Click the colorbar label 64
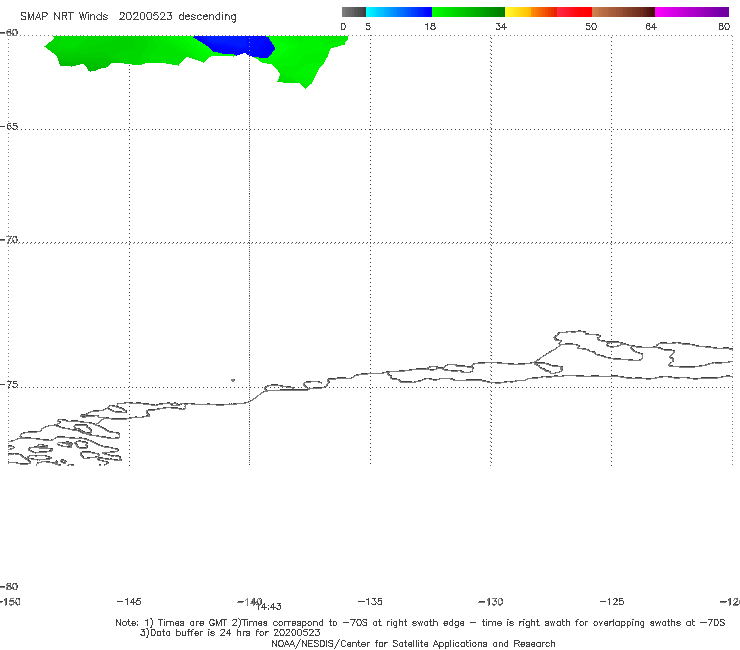 pyautogui.click(x=651, y=26)
